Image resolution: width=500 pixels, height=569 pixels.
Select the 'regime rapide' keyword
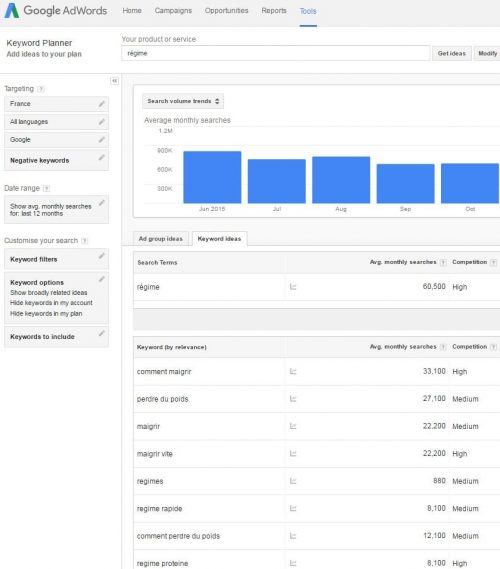[159, 509]
